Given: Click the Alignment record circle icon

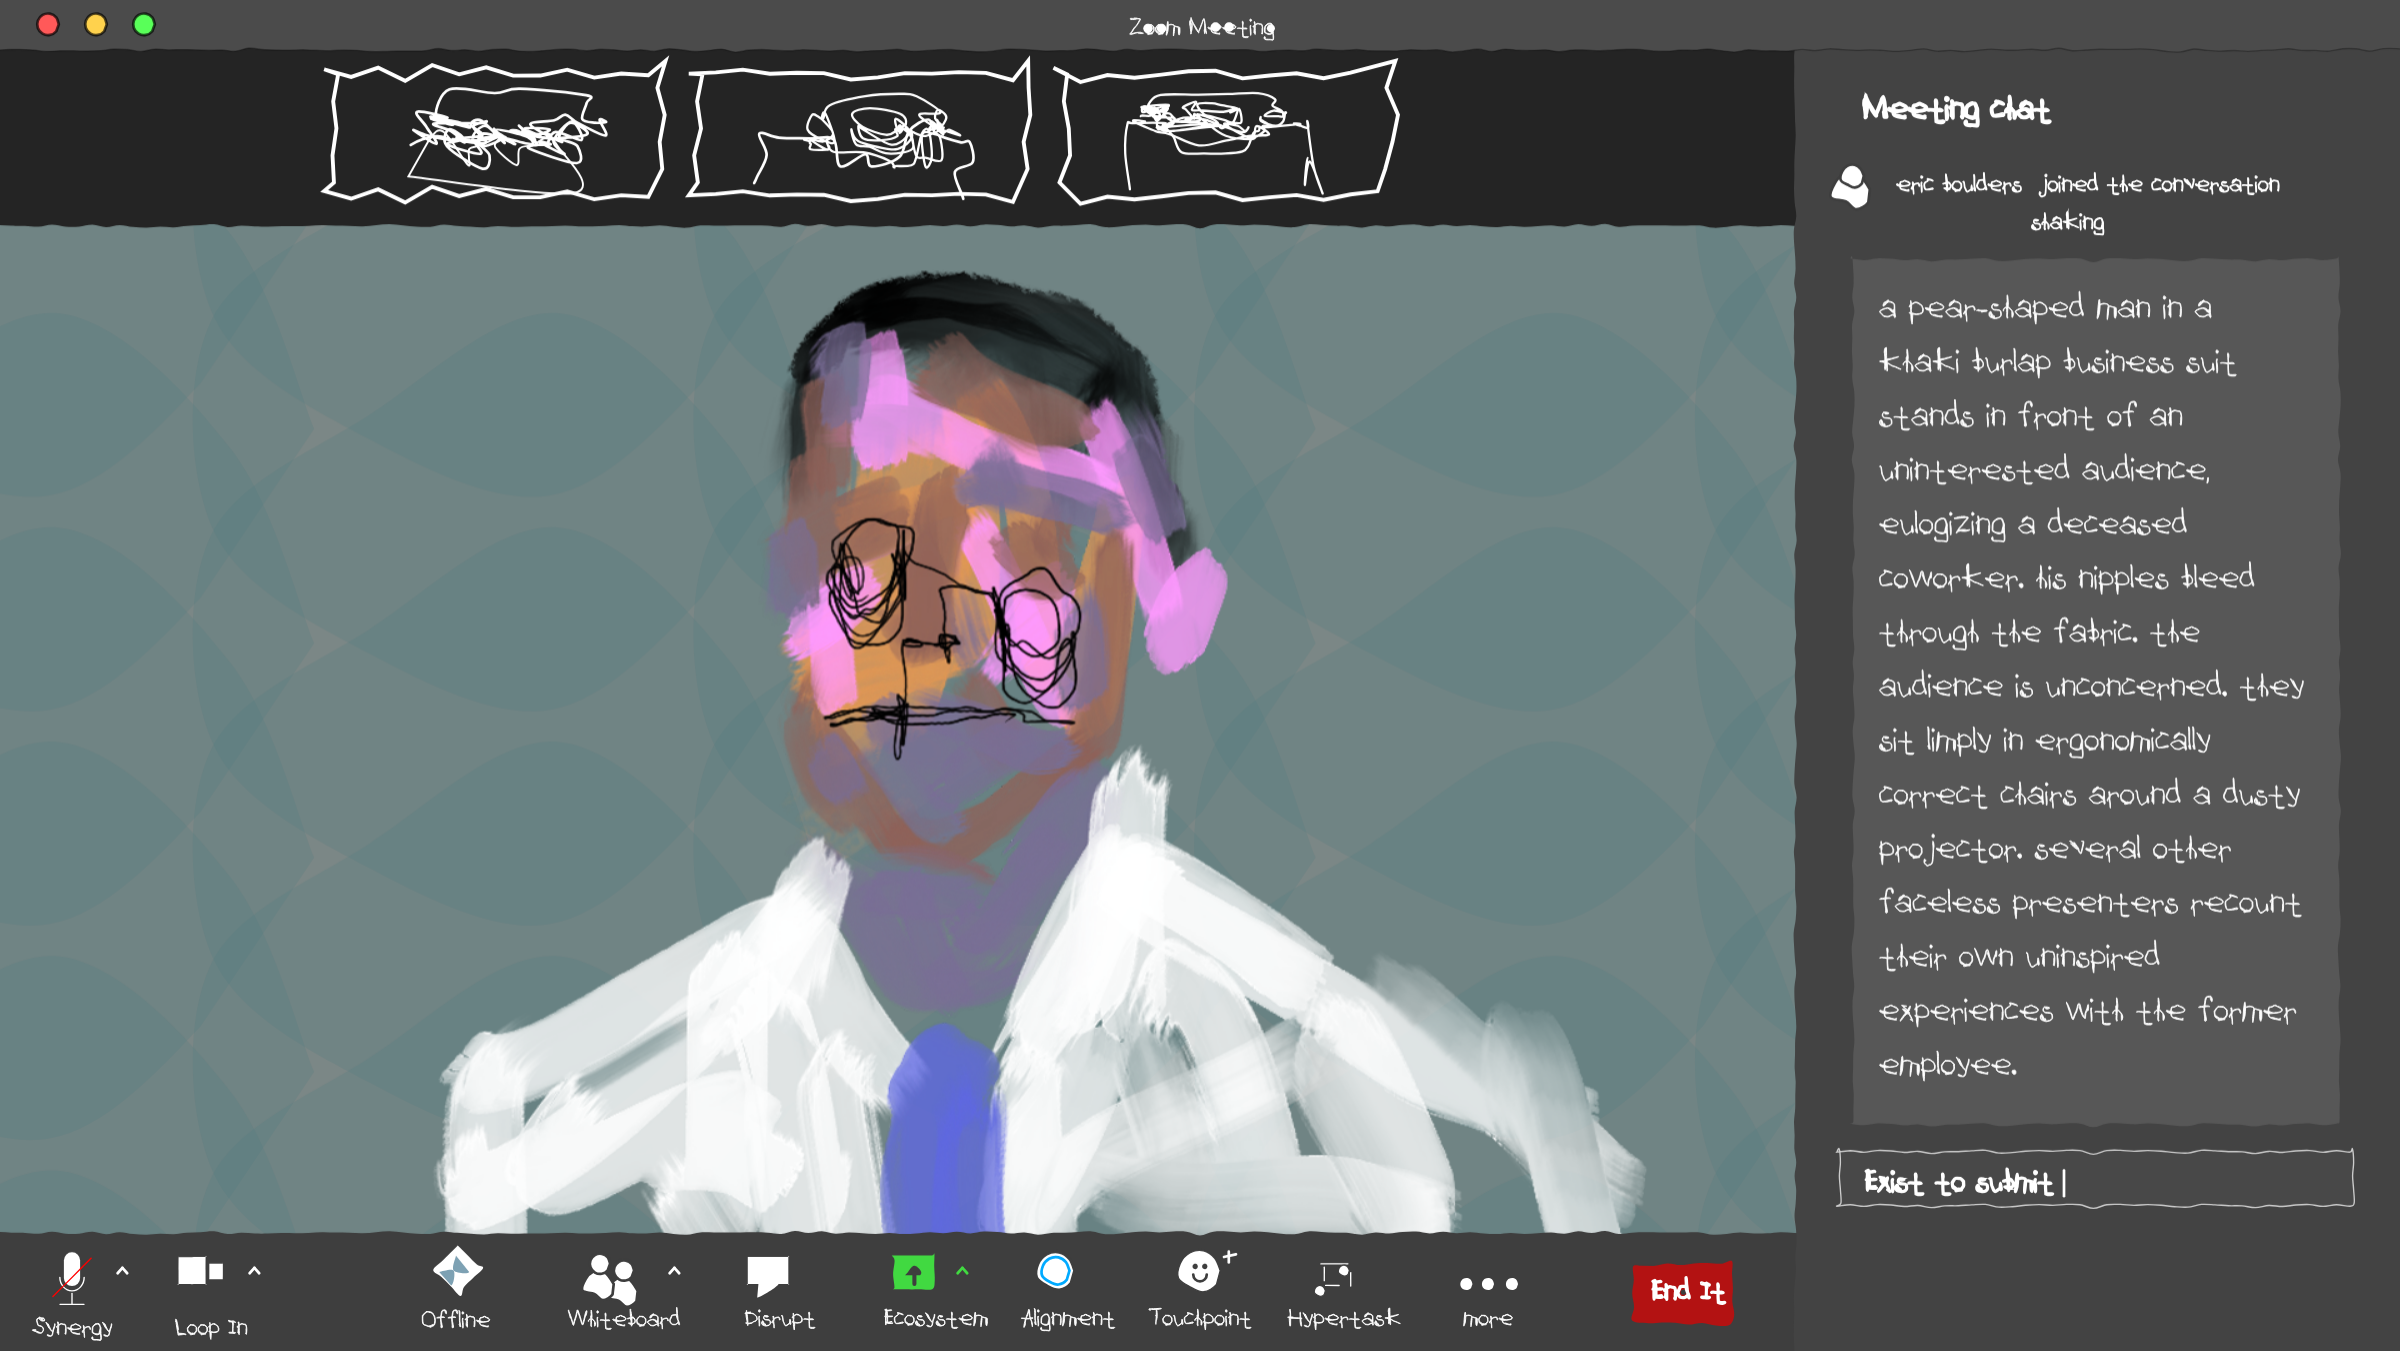Looking at the screenshot, I should click(x=1055, y=1271).
